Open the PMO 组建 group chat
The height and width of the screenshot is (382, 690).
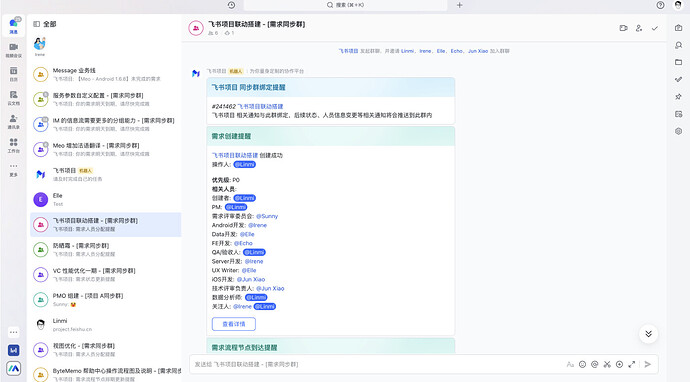click(106, 300)
